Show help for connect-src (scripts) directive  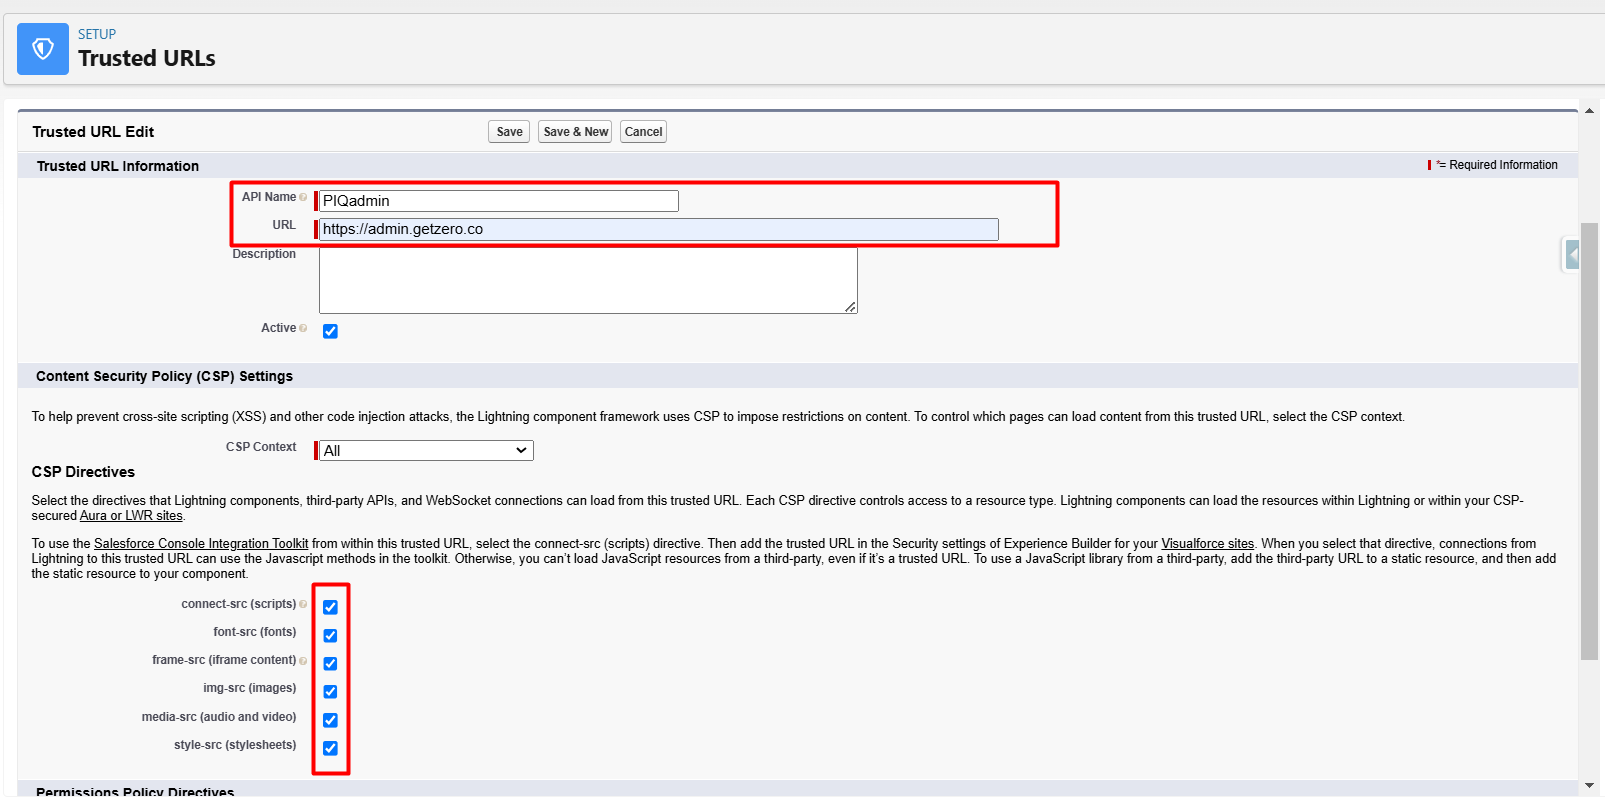pyautogui.click(x=303, y=604)
